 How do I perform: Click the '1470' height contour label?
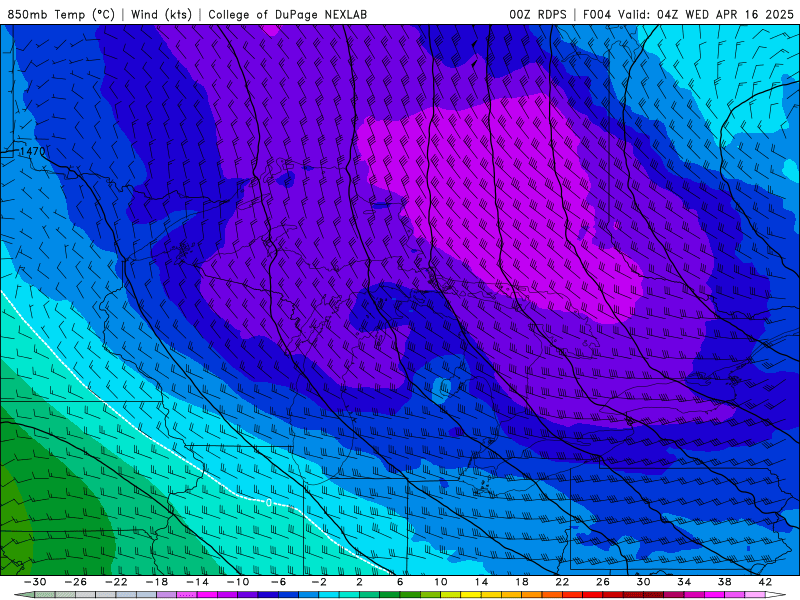tap(32, 152)
